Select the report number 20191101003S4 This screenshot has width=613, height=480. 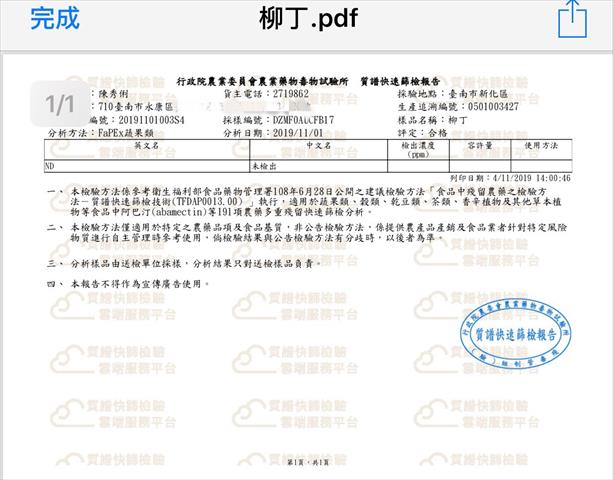[151, 120]
